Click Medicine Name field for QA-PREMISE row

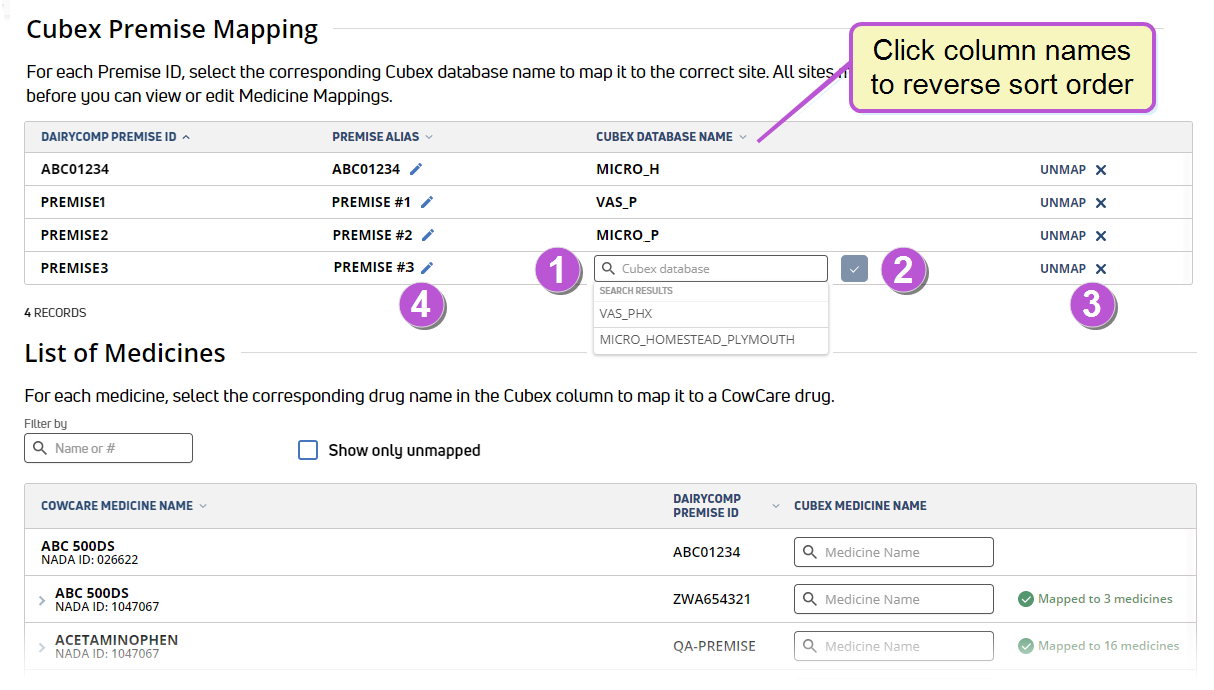tap(894, 646)
